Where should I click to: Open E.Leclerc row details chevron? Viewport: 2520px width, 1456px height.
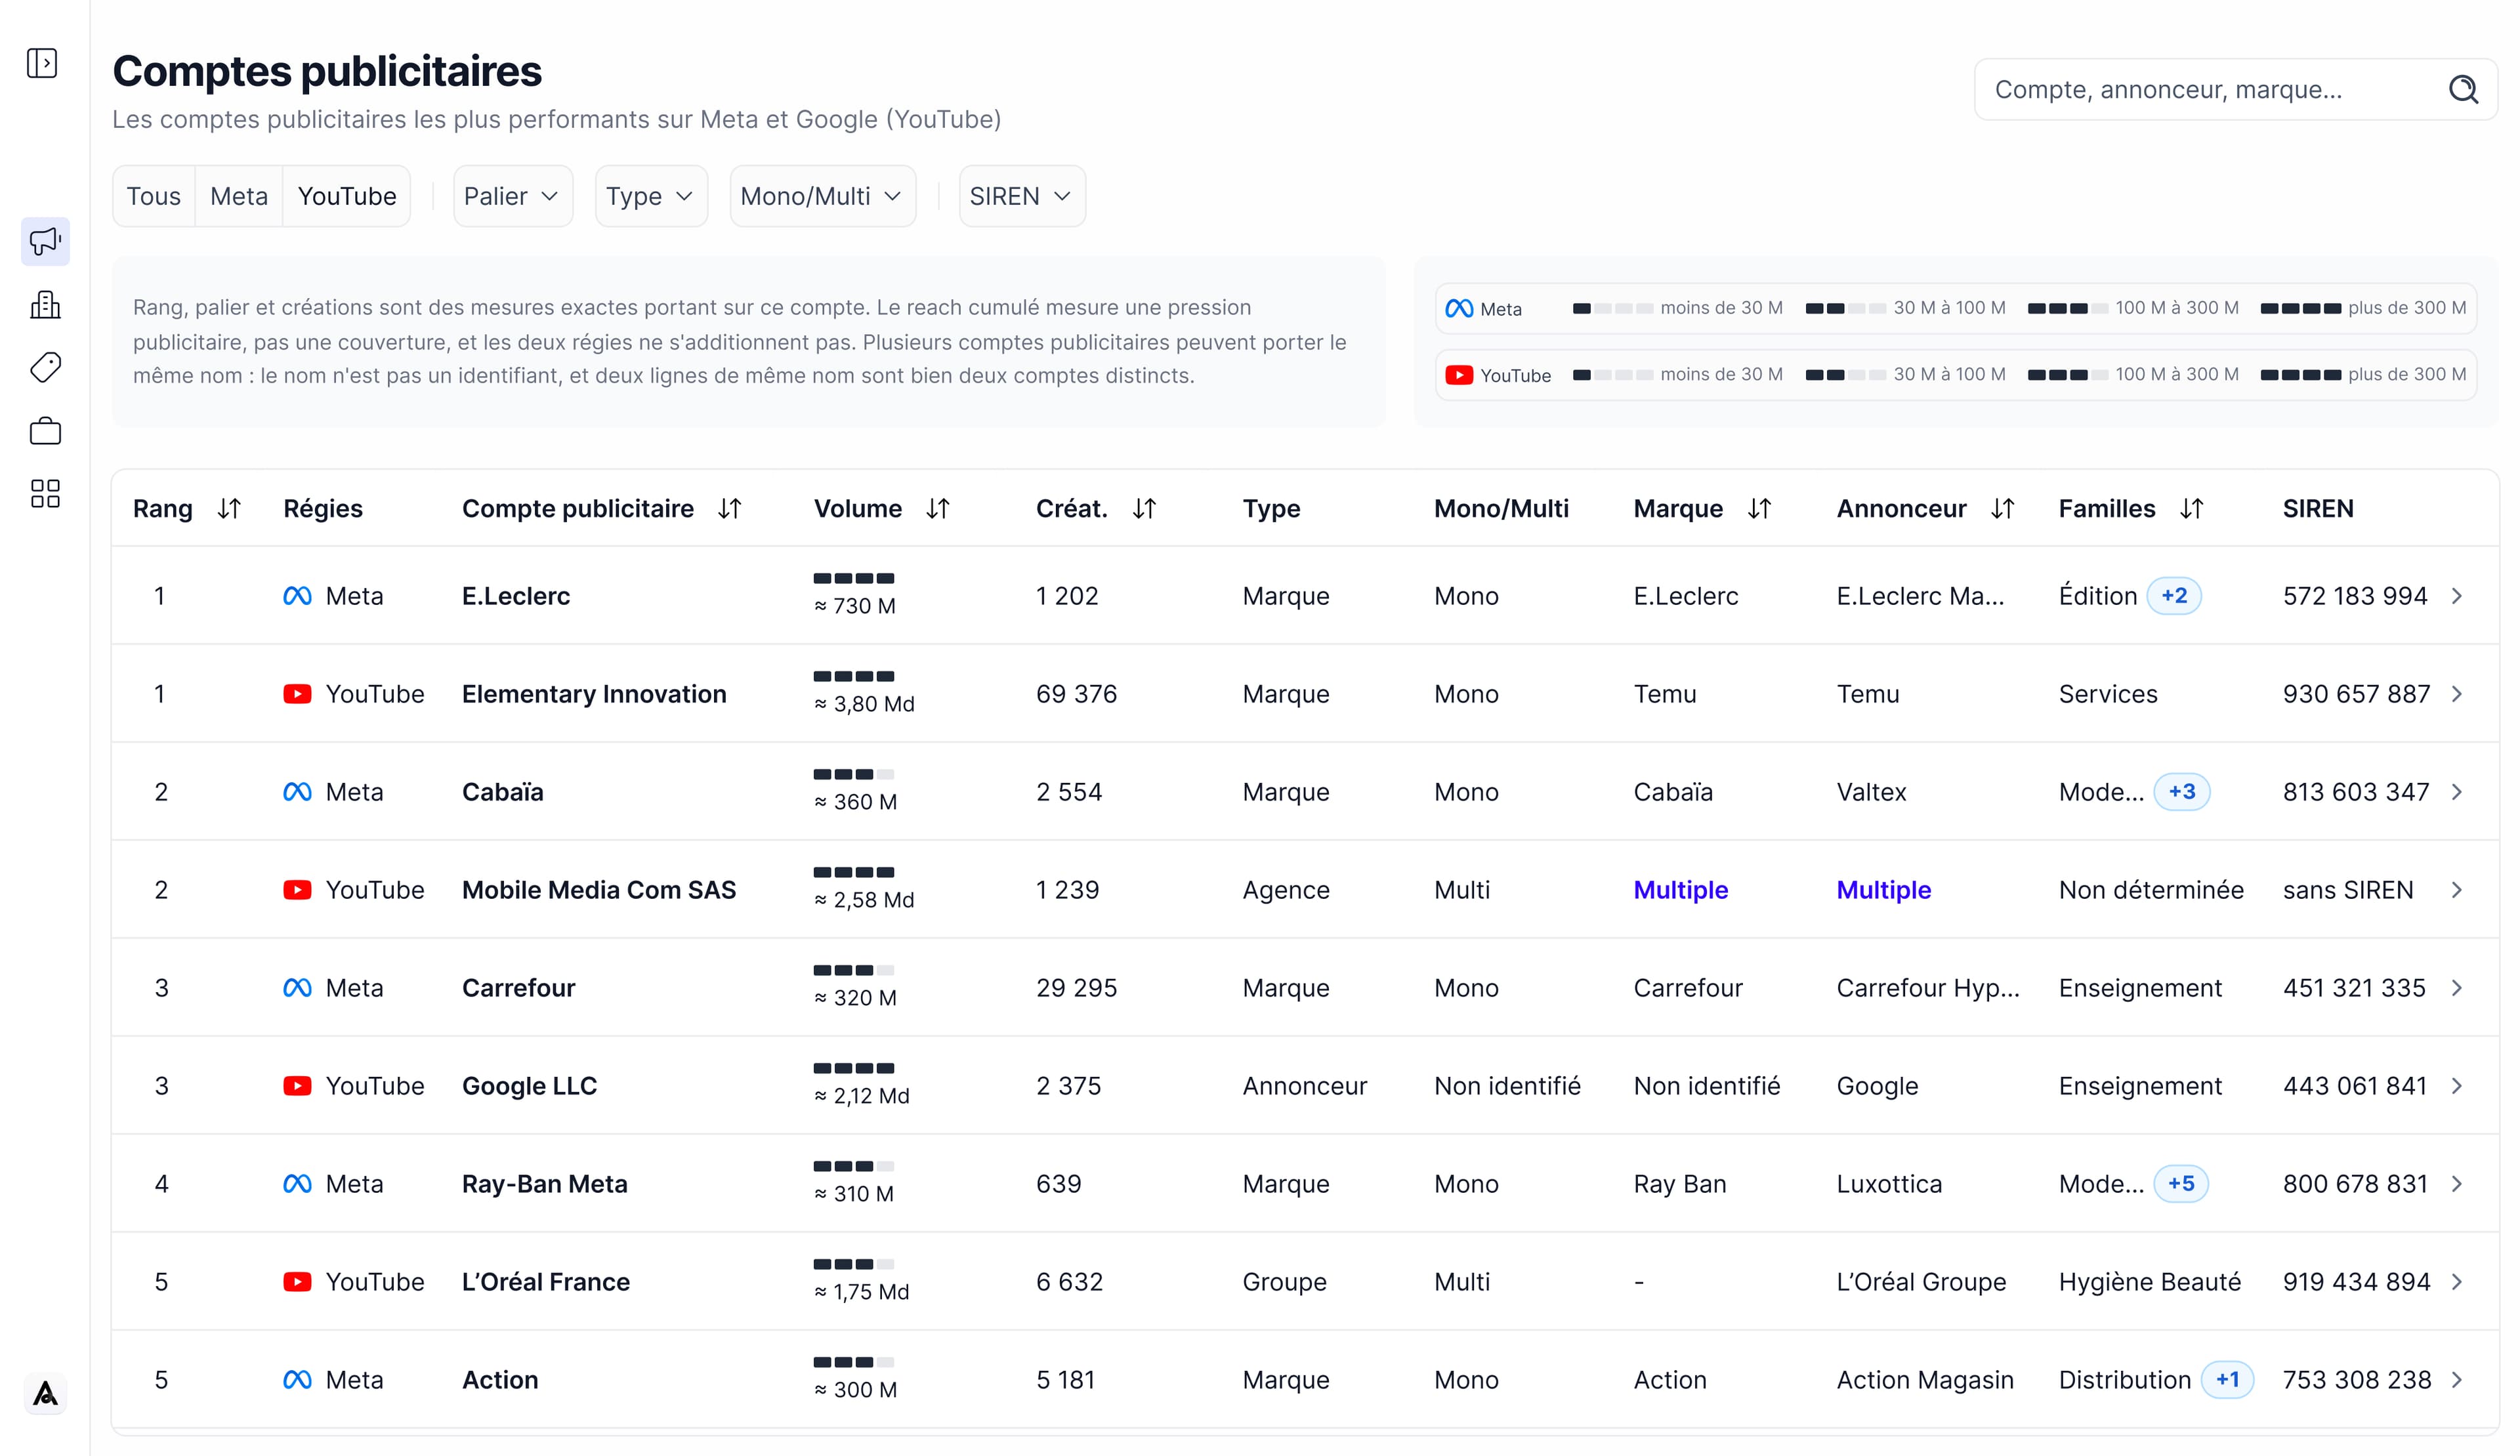(2457, 596)
